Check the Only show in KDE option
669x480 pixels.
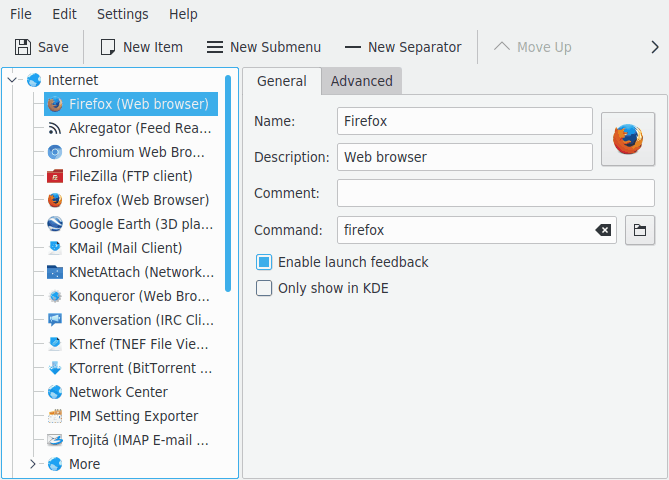(x=264, y=288)
